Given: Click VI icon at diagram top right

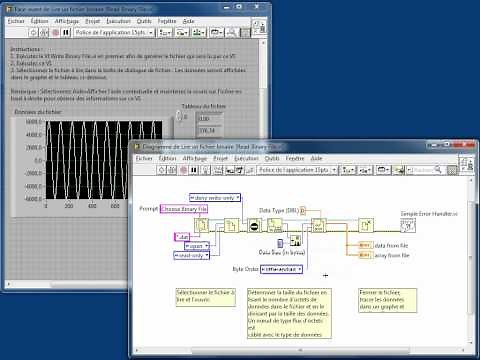Looking at the screenshot, I should click(x=466, y=165).
